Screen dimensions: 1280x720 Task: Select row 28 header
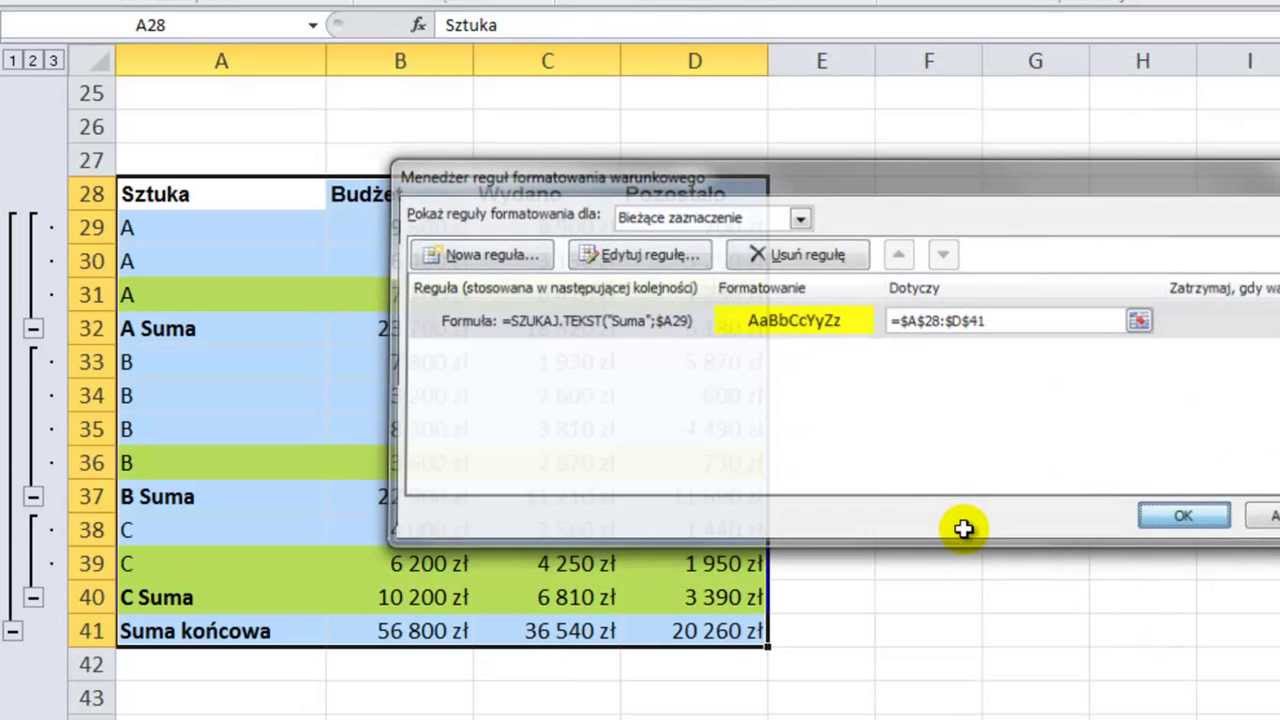pos(91,194)
